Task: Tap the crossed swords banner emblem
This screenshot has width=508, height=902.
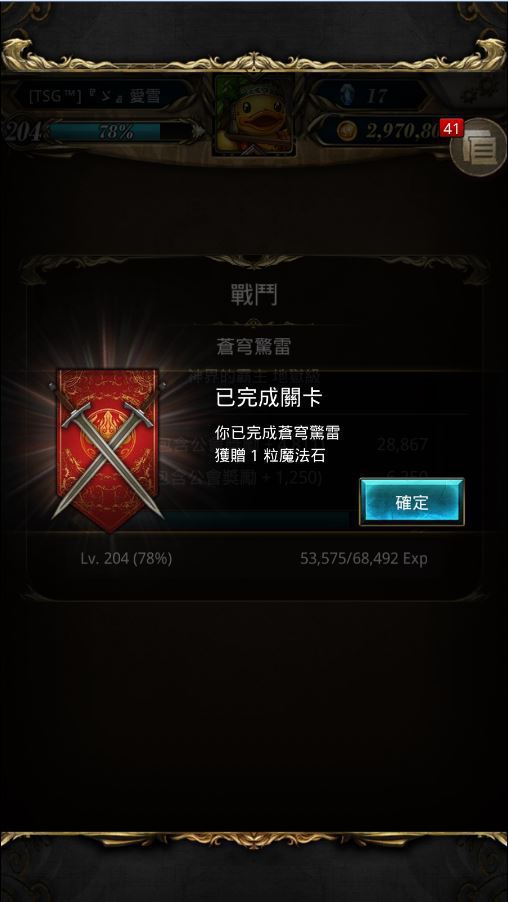Action: [108, 450]
